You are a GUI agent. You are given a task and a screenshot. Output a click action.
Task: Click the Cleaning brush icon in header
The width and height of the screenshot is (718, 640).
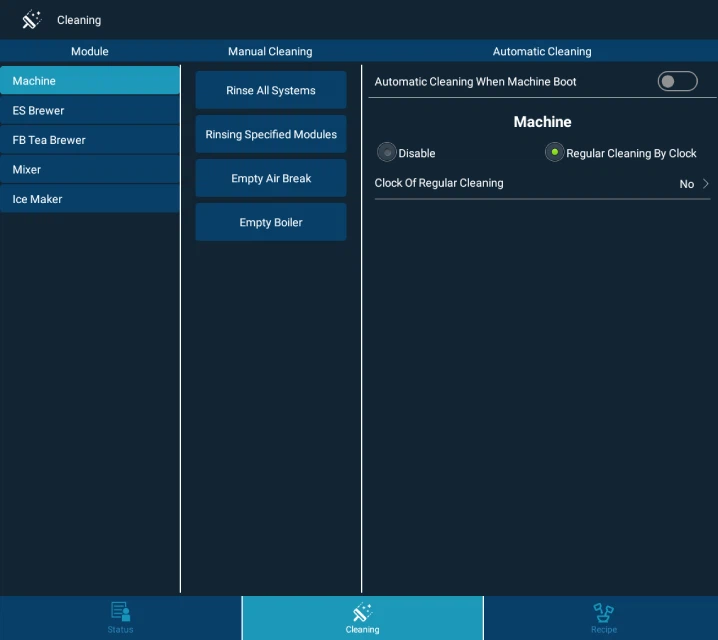(31, 20)
